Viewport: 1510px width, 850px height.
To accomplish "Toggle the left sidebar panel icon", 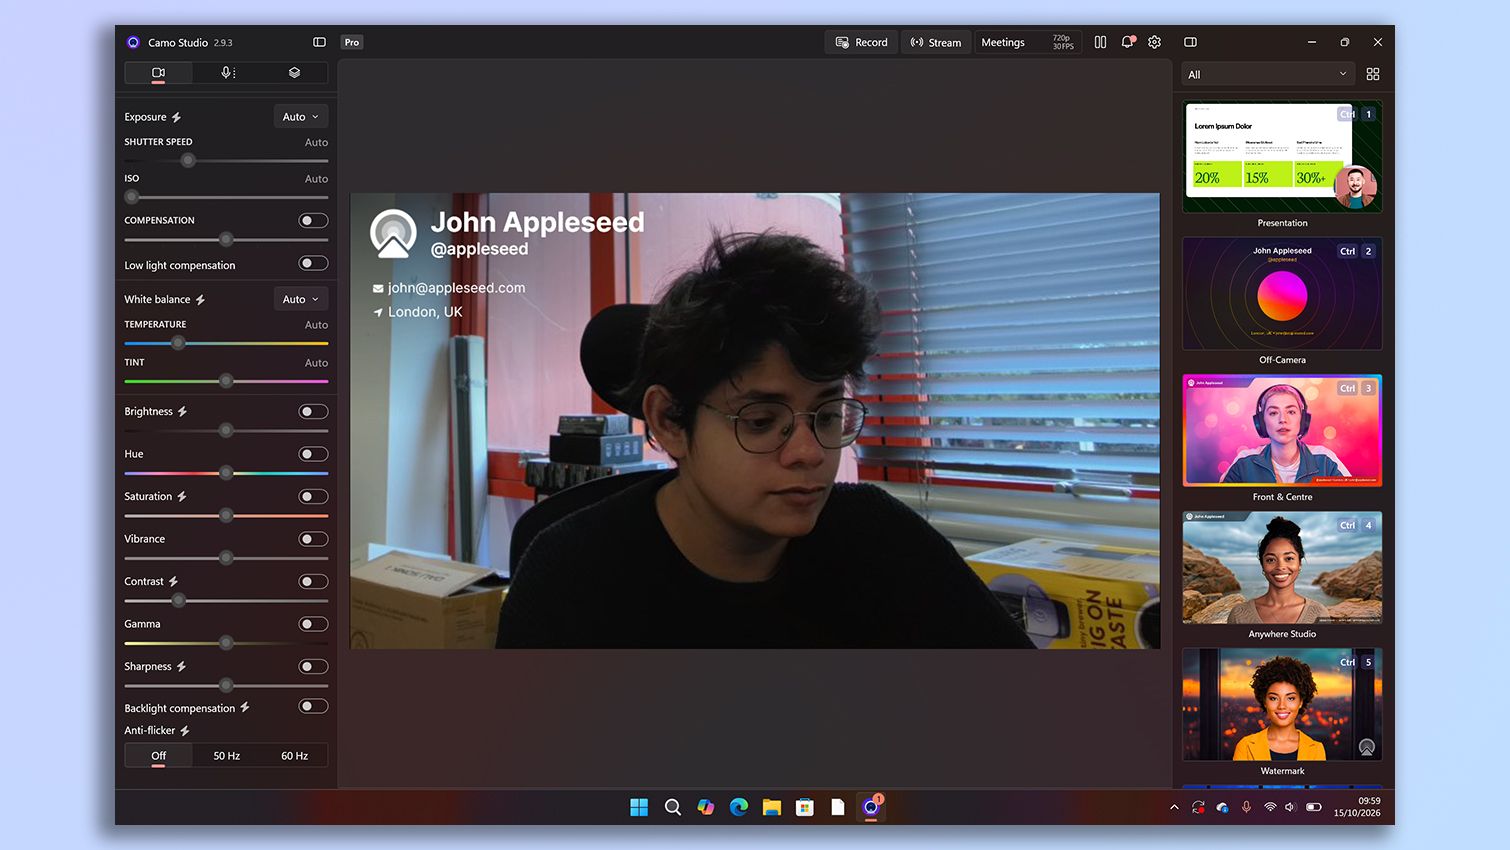I will (319, 42).
